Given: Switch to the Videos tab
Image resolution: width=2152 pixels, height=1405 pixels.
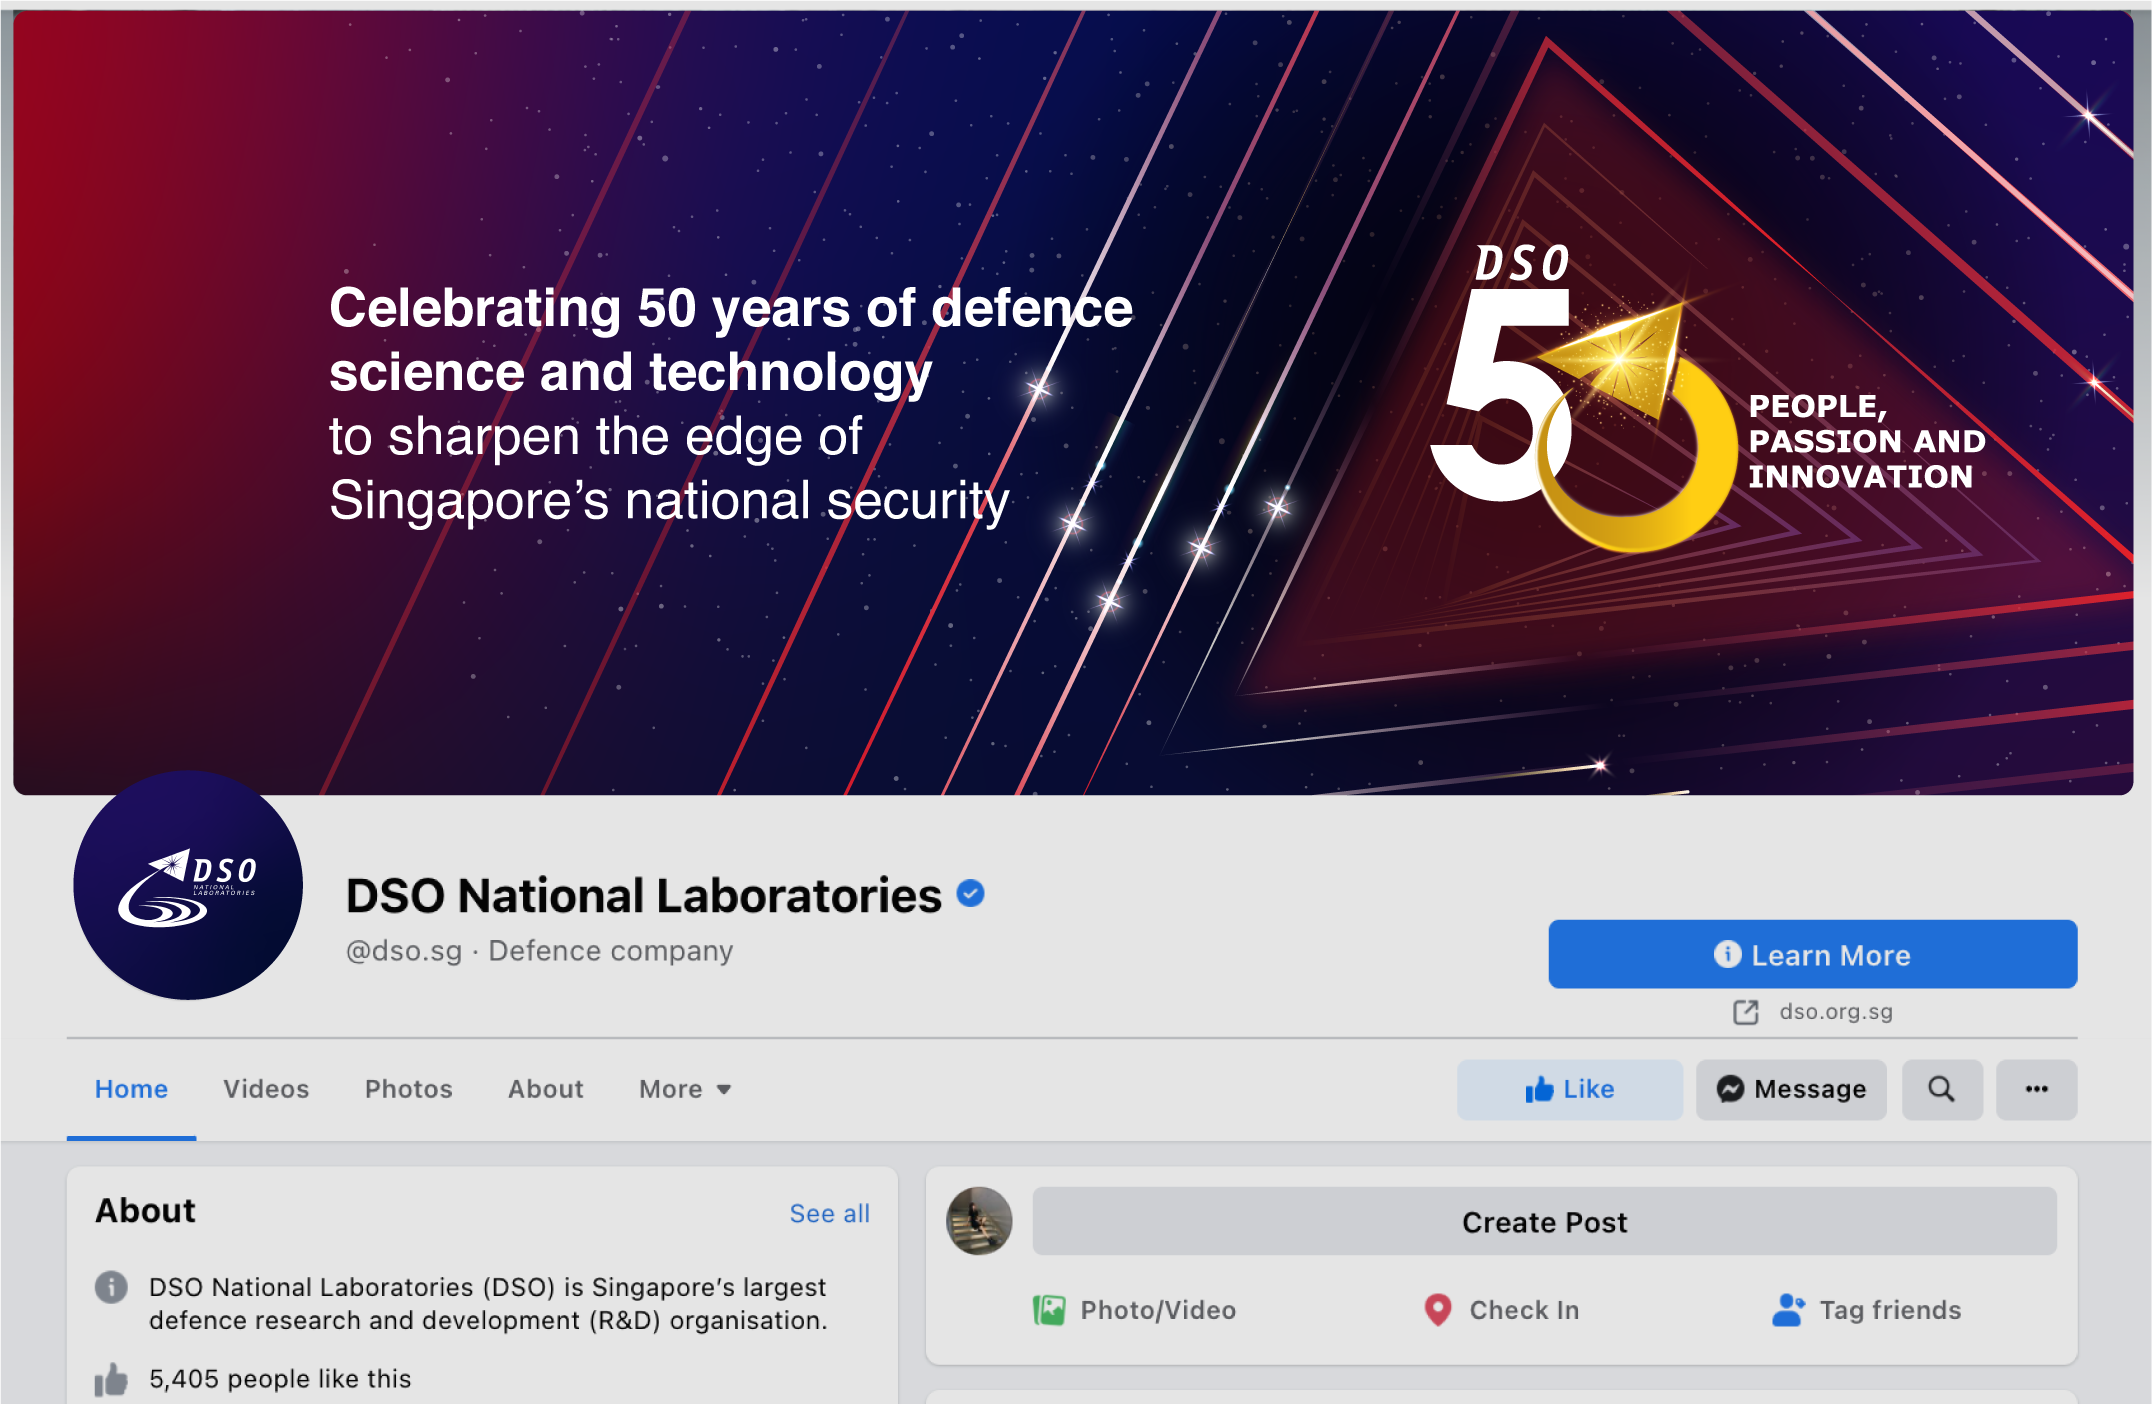Looking at the screenshot, I should (x=266, y=1089).
